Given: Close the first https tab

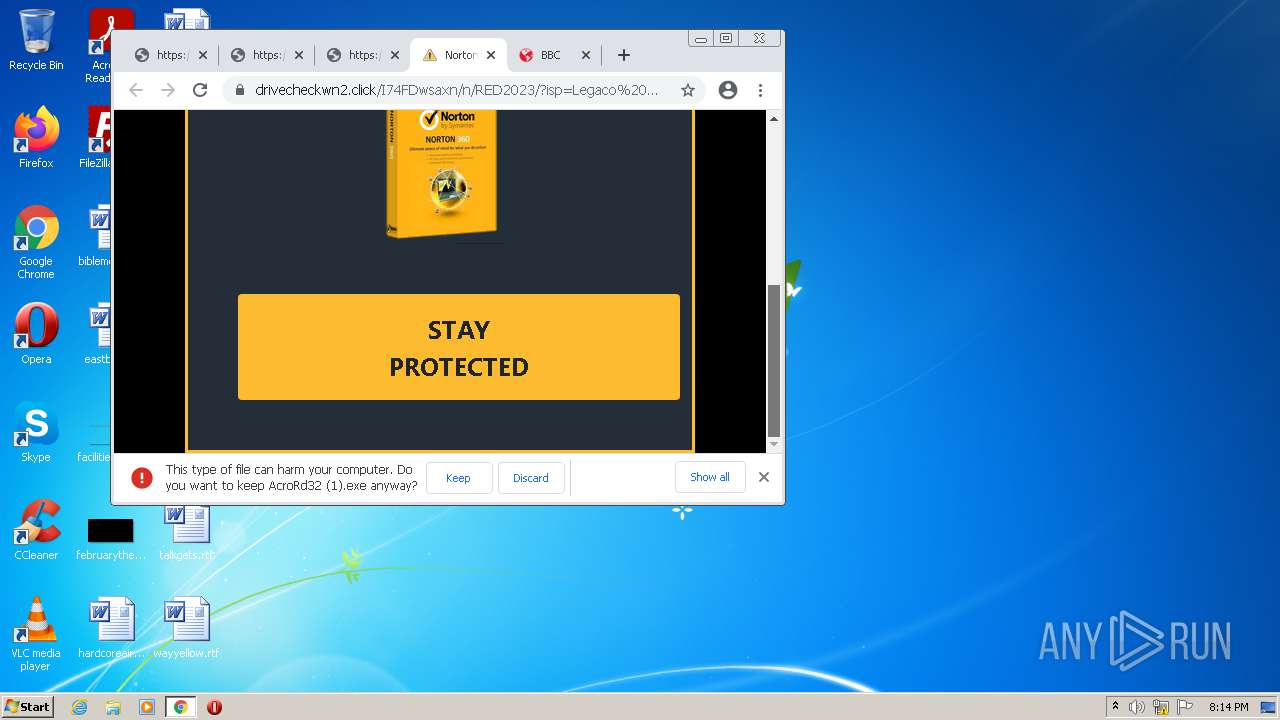Looking at the screenshot, I should coord(203,55).
